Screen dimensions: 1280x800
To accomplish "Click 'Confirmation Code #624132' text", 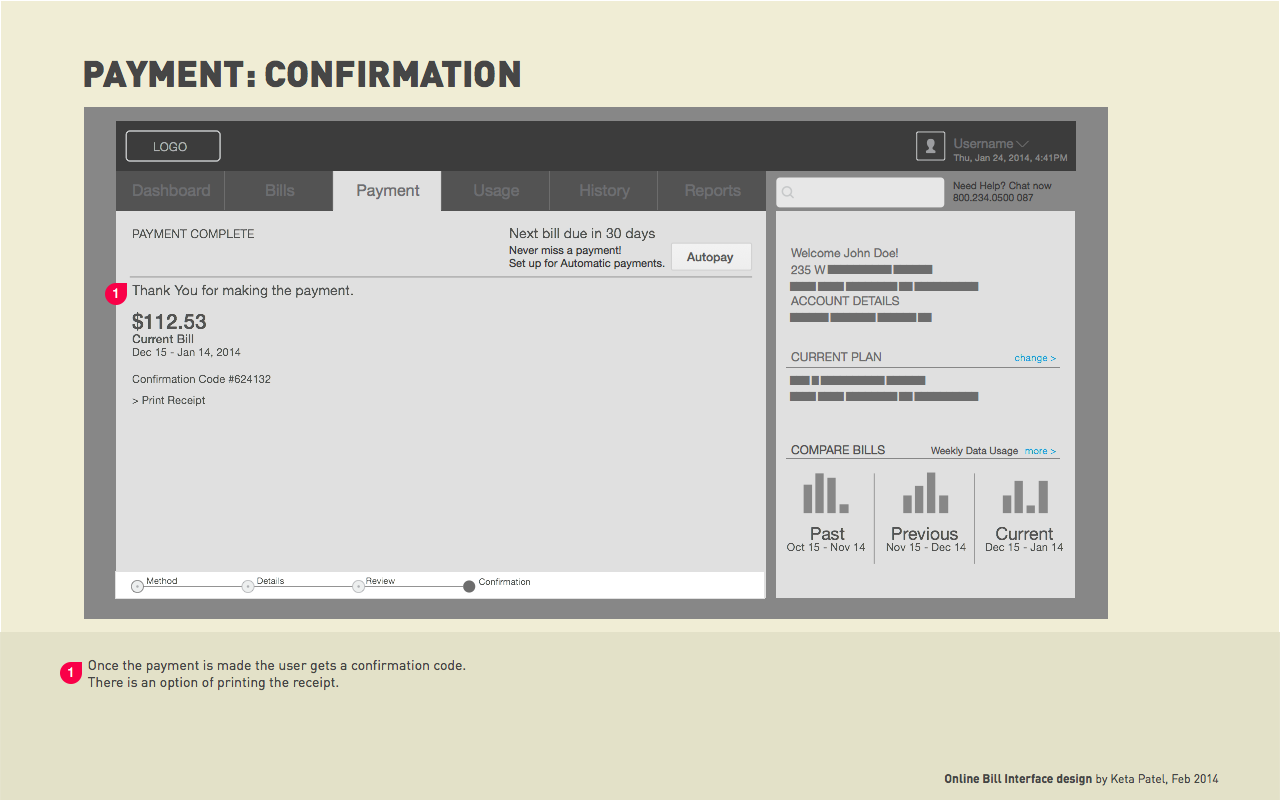I will [201, 379].
